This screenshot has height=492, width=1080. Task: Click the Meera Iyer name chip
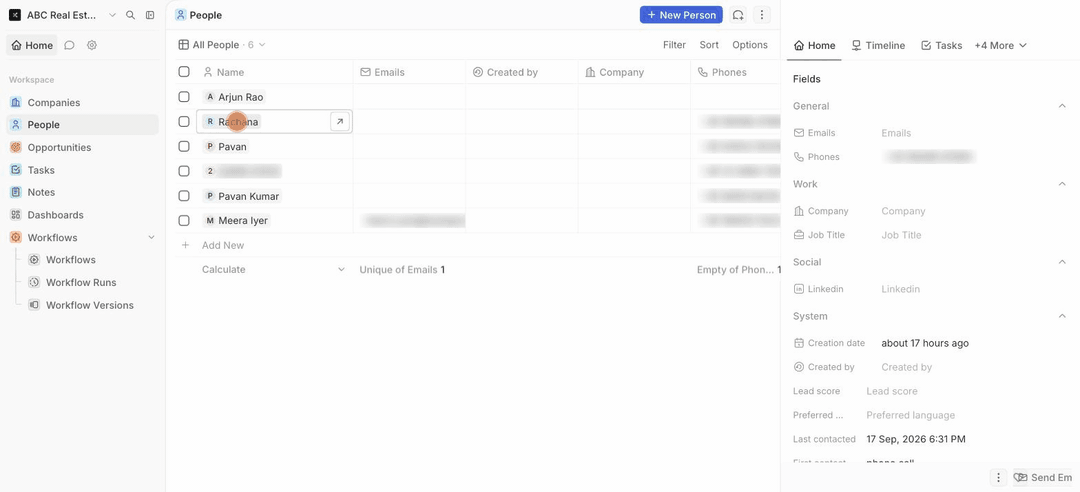point(236,221)
